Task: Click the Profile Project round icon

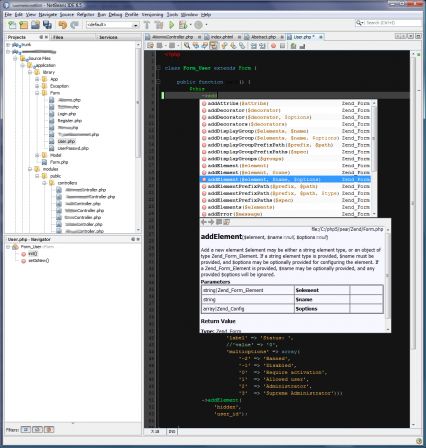Action: [x=199, y=25]
